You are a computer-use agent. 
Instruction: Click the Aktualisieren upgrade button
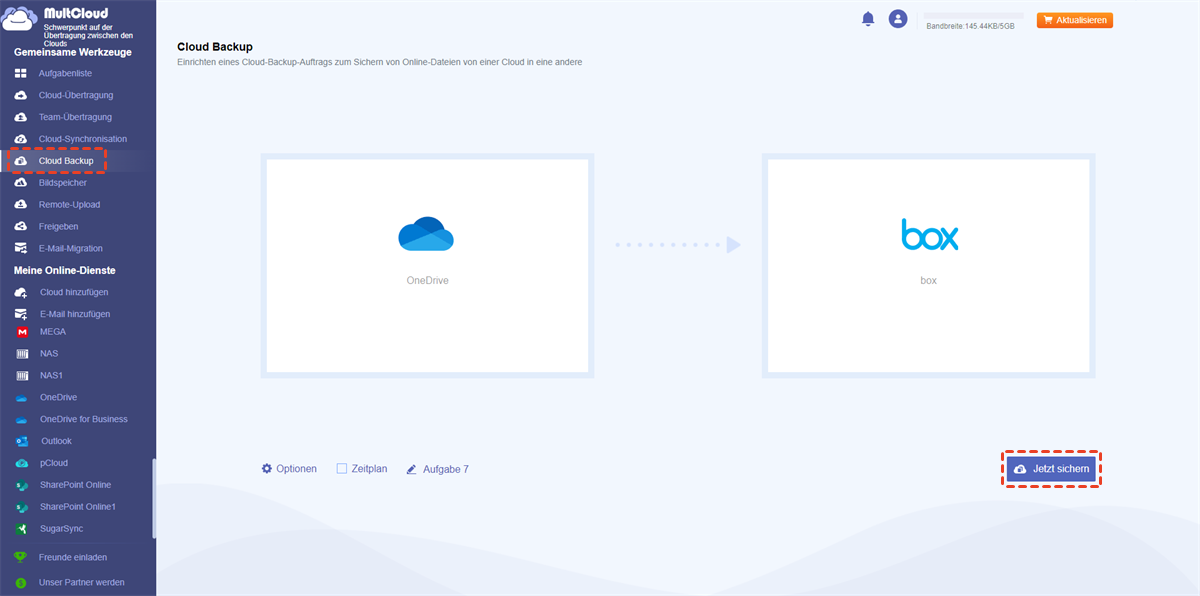[x=1075, y=20]
